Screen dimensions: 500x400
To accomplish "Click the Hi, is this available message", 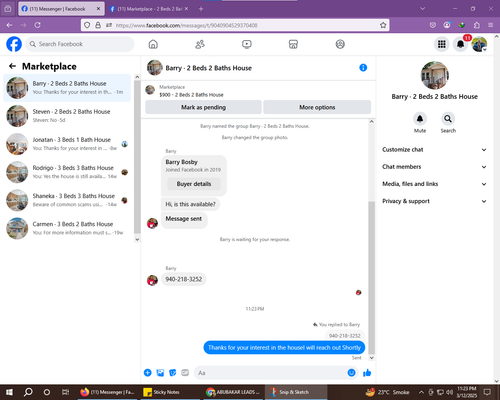I will (190, 204).
